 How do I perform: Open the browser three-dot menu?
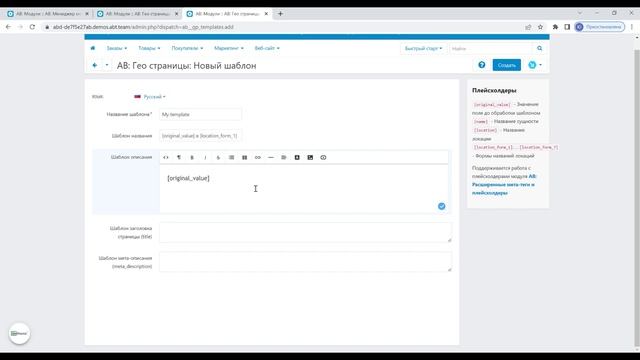coord(632,27)
